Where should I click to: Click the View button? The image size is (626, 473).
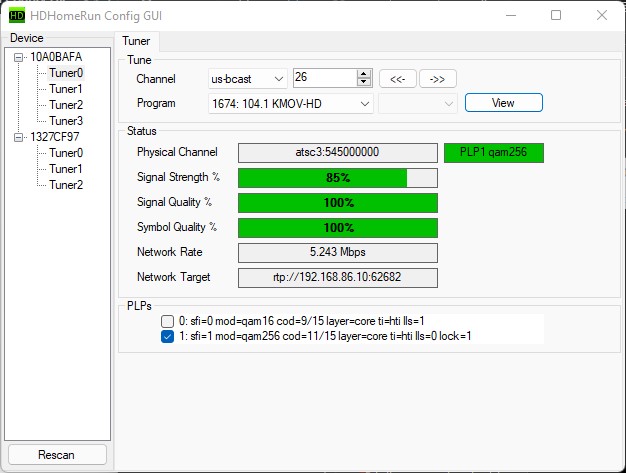coord(503,103)
